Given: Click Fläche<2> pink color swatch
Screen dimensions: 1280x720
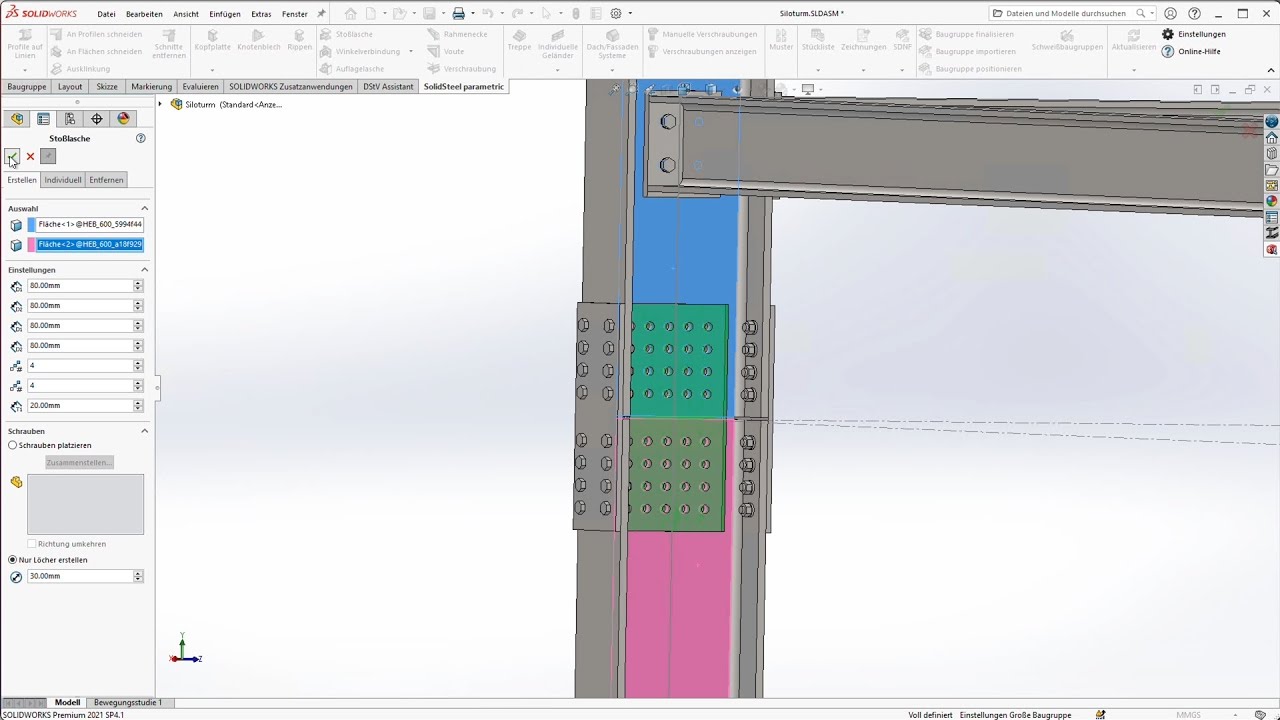Looking at the screenshot, I should [x=32, y=245].
